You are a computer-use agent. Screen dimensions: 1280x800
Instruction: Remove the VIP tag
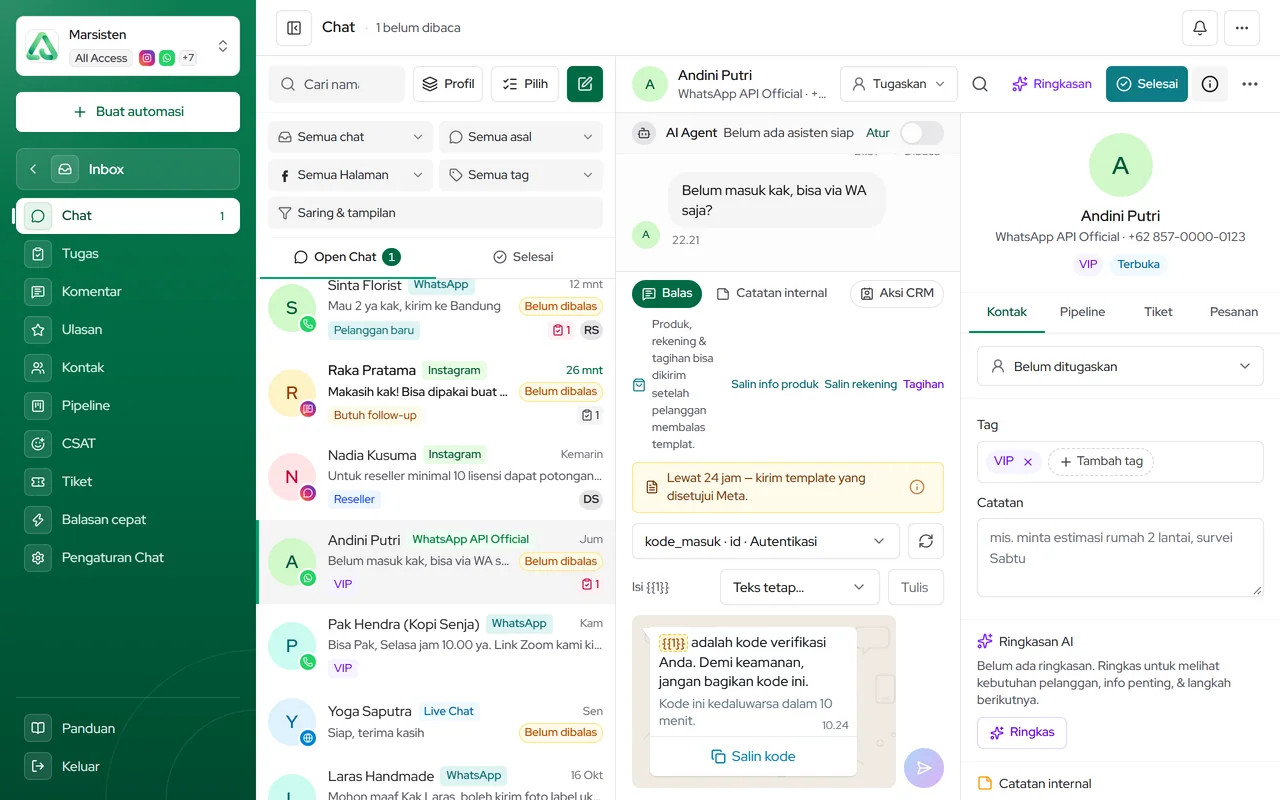(1028, 462)
